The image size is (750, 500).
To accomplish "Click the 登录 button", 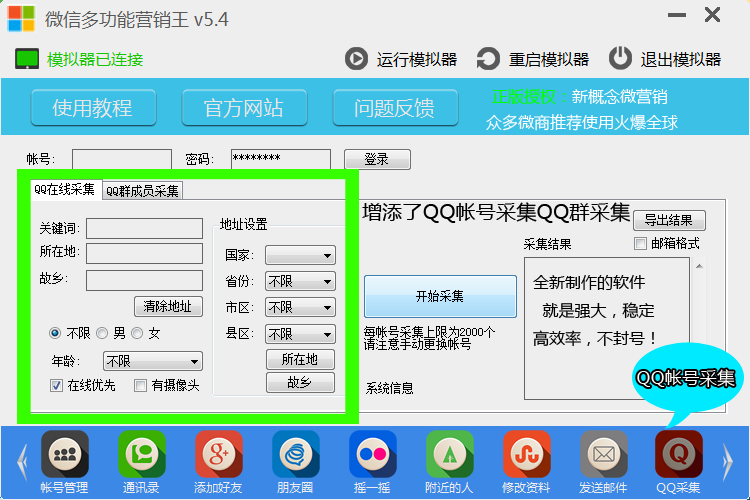I will click(x=377, y=159).
